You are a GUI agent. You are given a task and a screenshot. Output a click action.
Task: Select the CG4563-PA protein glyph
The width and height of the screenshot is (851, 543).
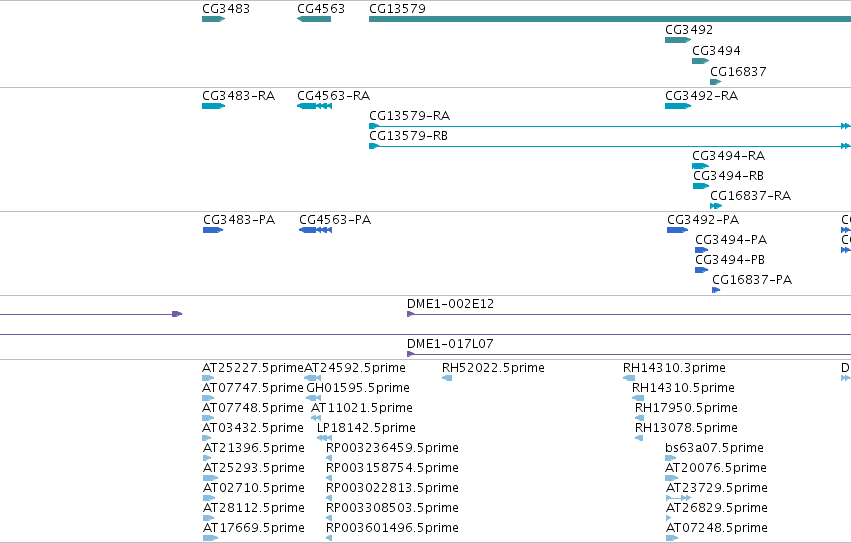315,230
